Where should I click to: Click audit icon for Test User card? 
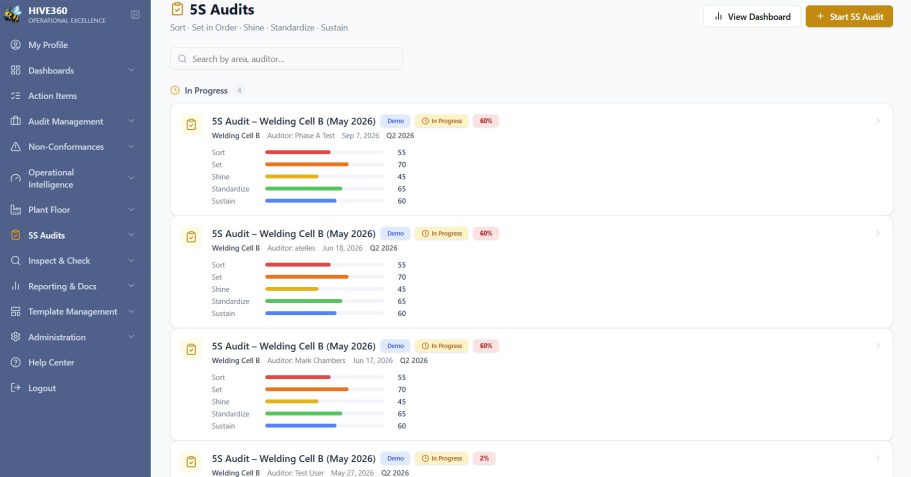coord(191,462)
